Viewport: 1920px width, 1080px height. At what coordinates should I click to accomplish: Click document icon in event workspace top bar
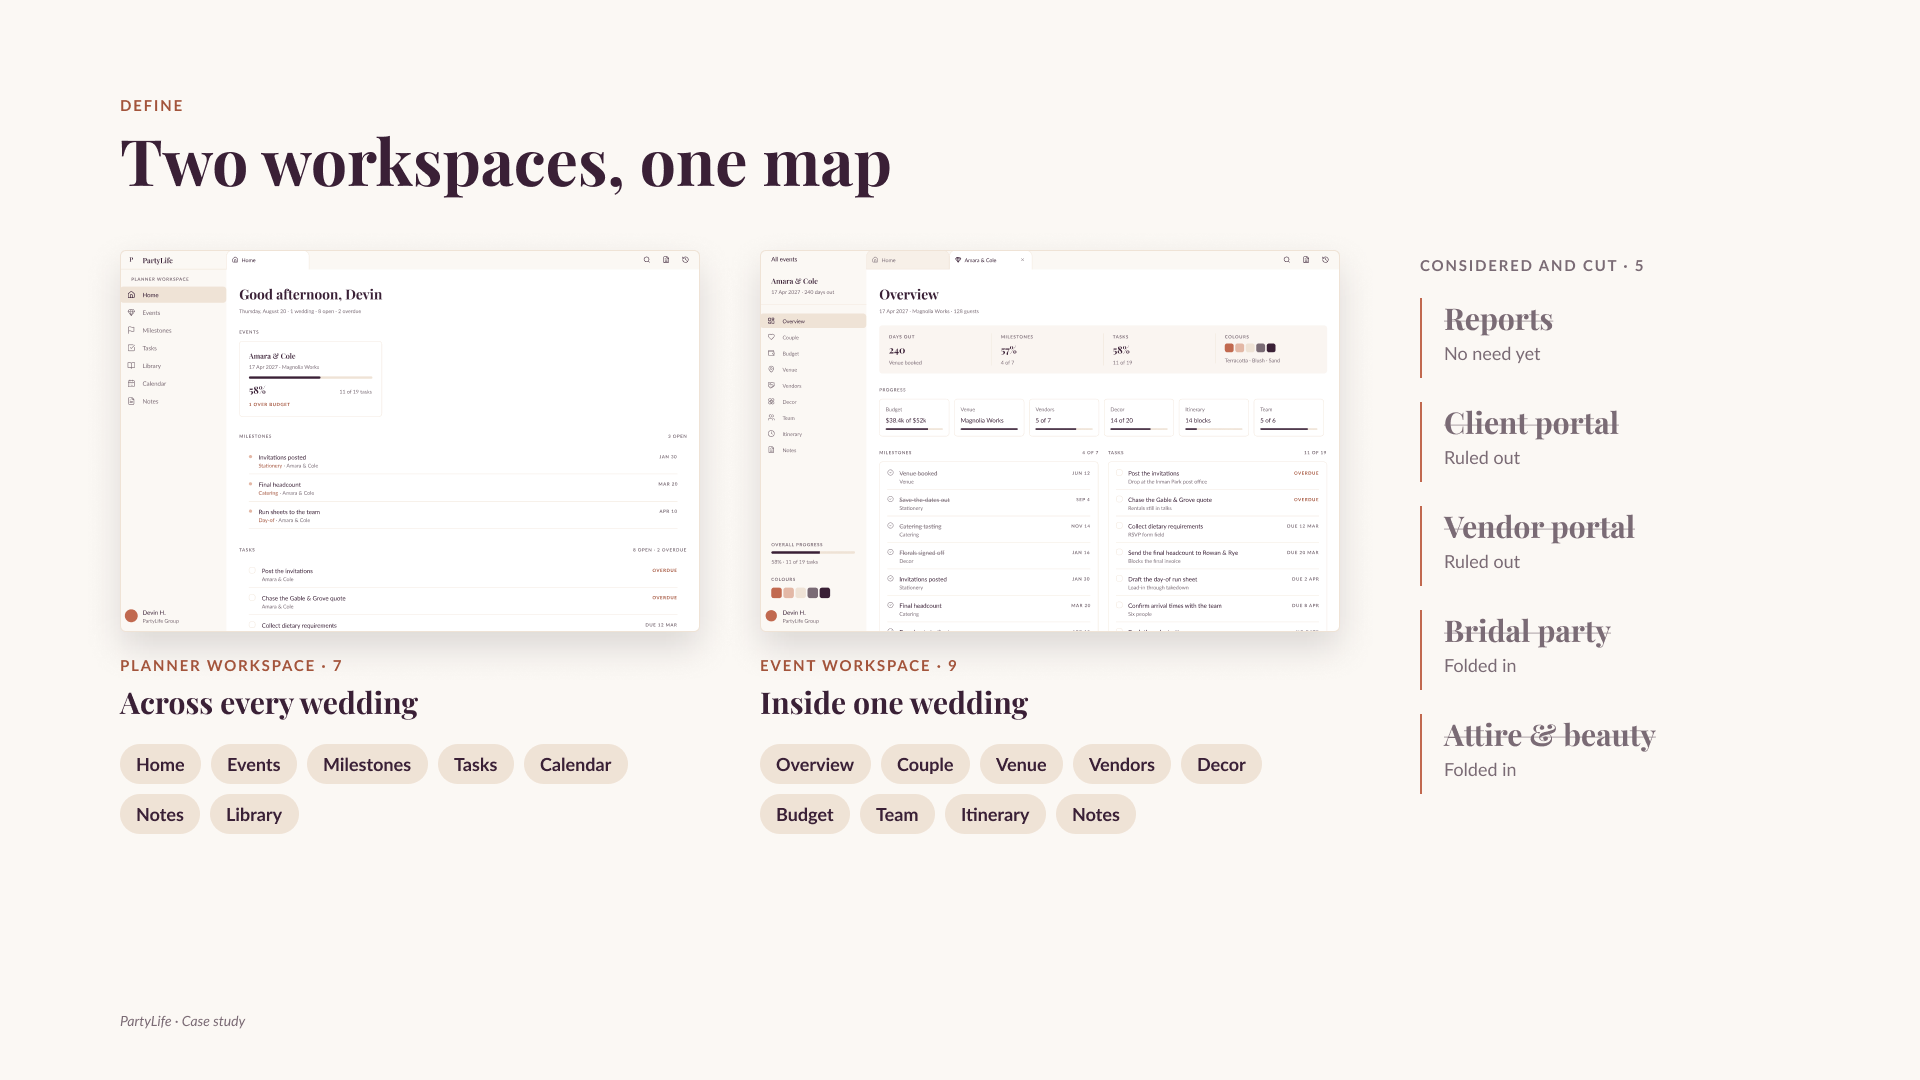(1306, 260)
